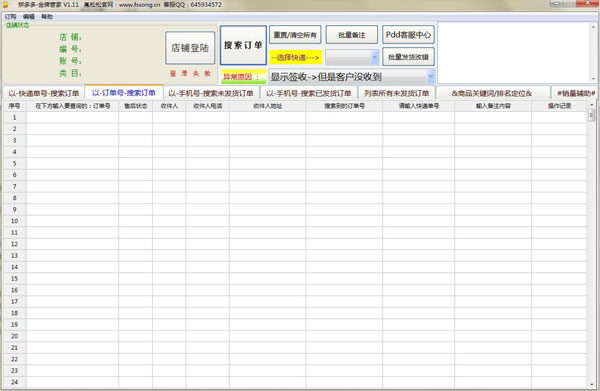The image size is (600, 391).
Task: Click the 序号 column header
Action: (15, 106)
